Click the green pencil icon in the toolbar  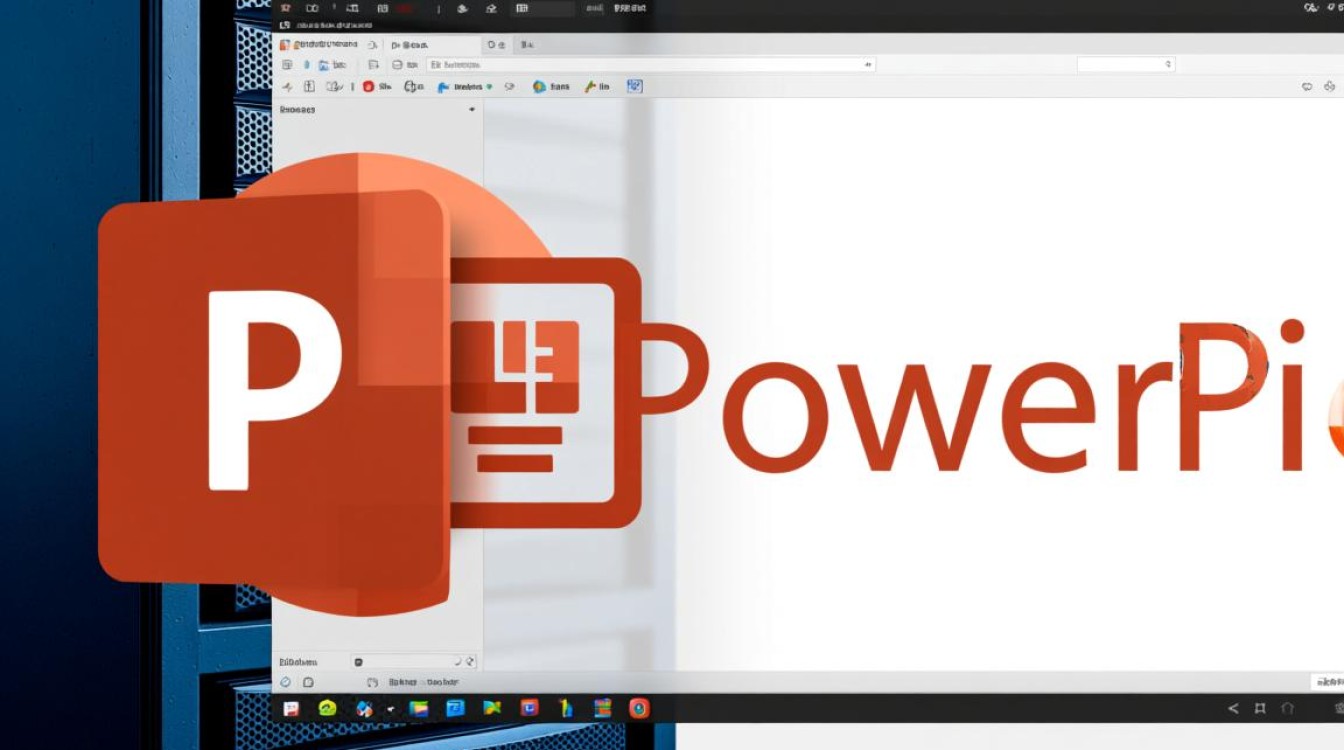coord(590,87)
